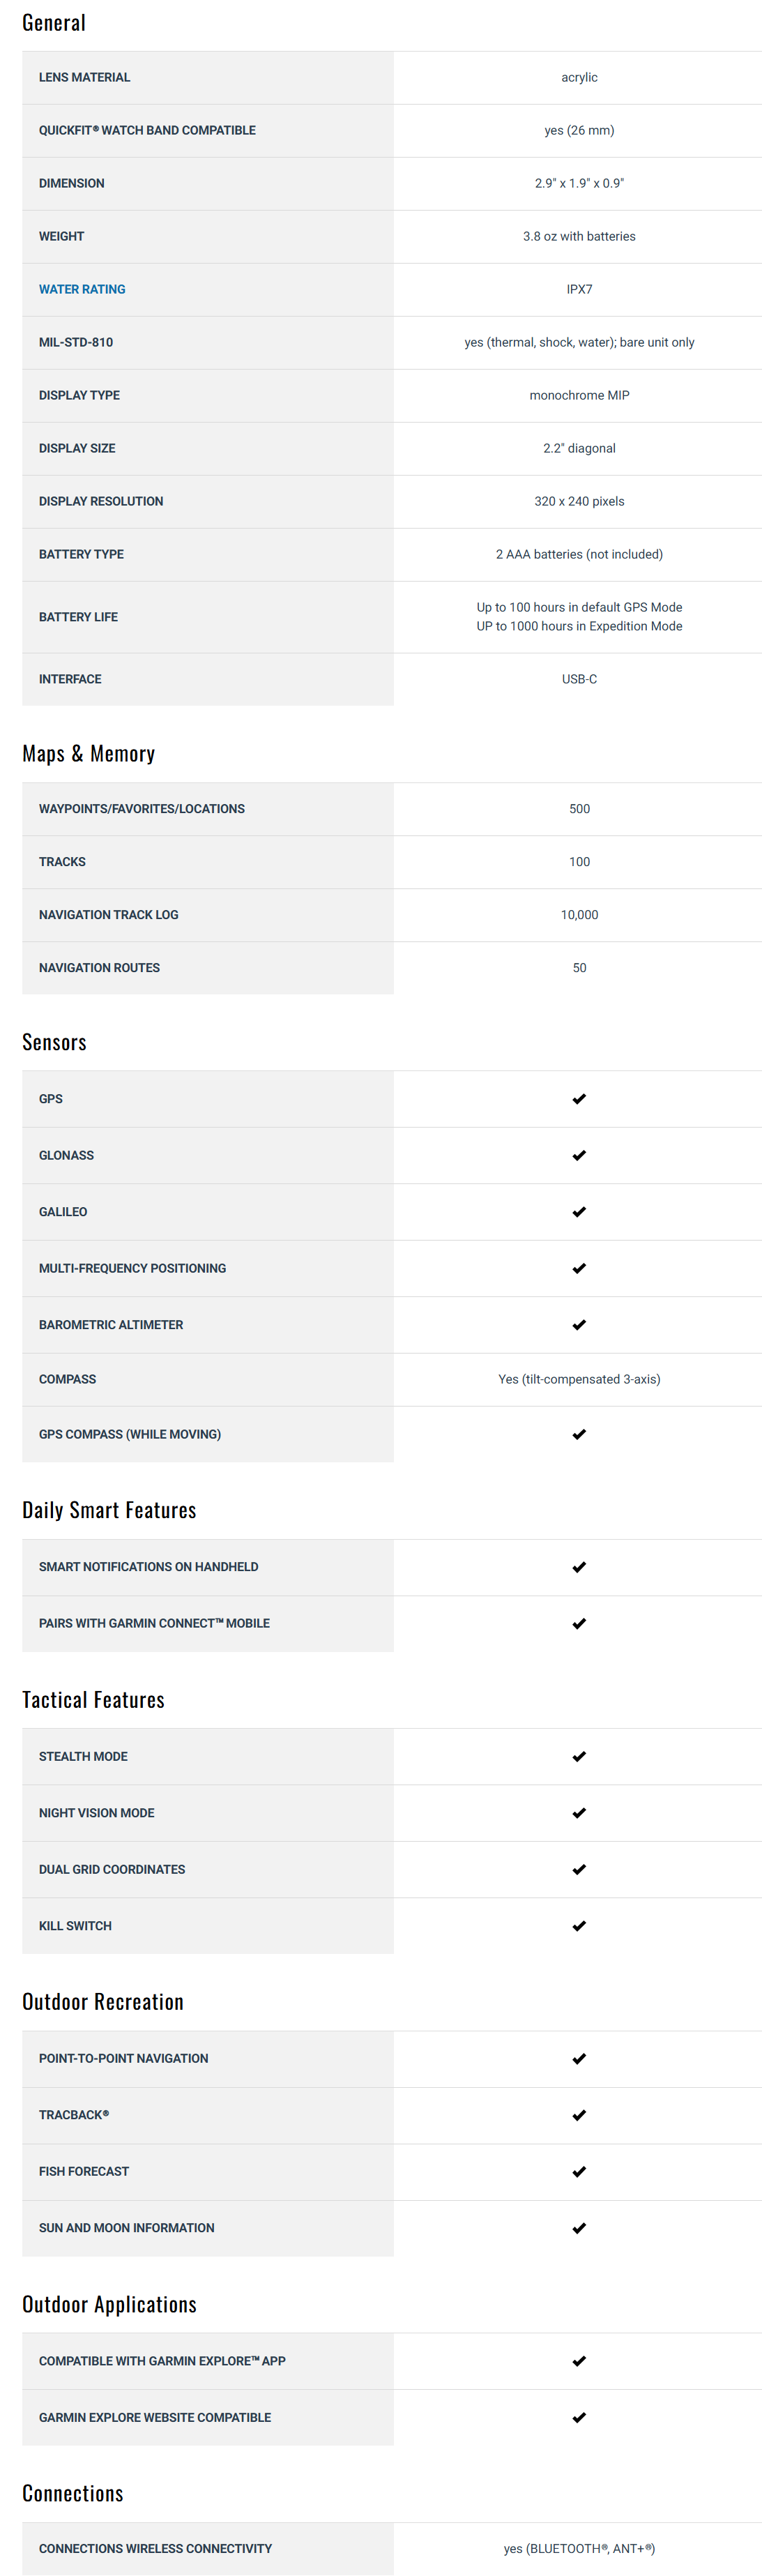Click the Tactical Features heading
This screenshot has width=762, height=2576.
[x=93, y=1700]
